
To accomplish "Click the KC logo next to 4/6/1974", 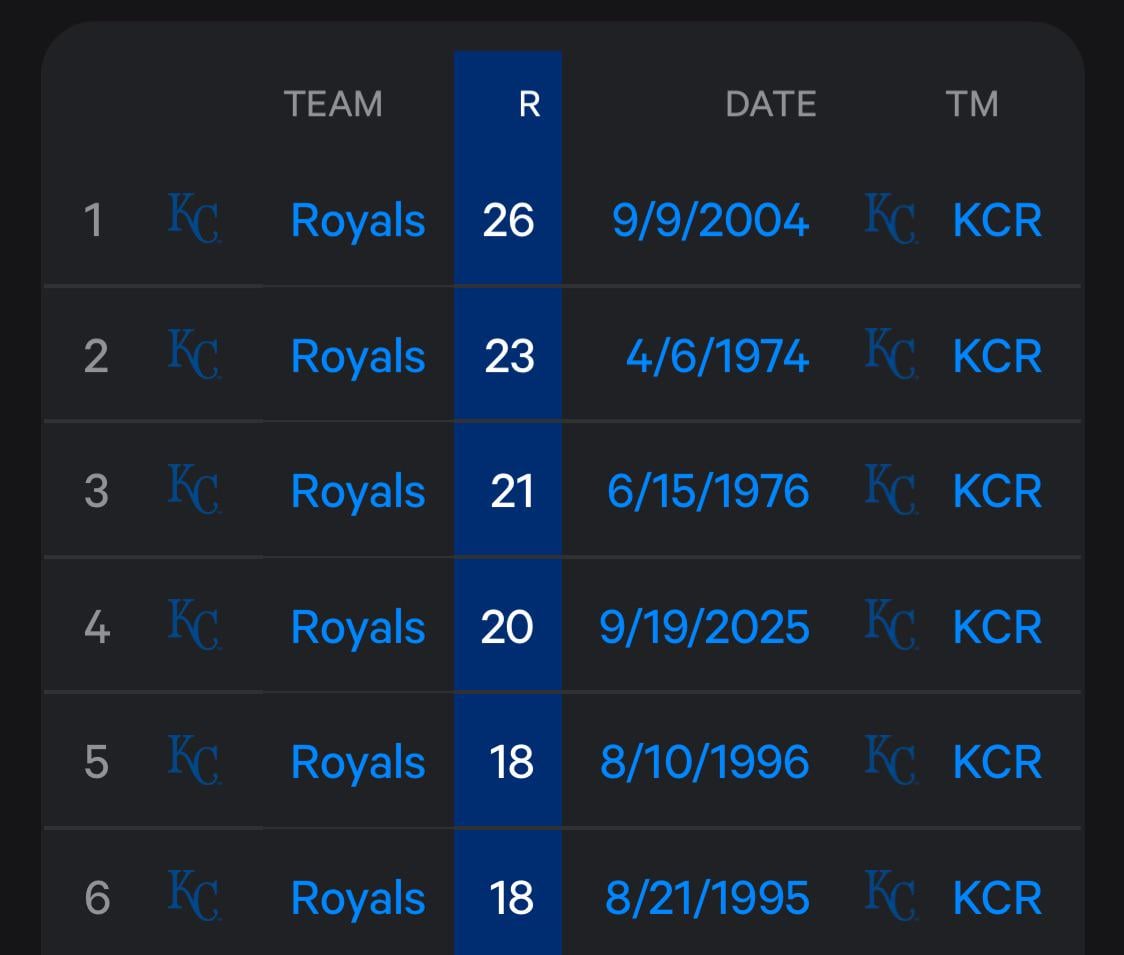I will (x=196, y=355).
